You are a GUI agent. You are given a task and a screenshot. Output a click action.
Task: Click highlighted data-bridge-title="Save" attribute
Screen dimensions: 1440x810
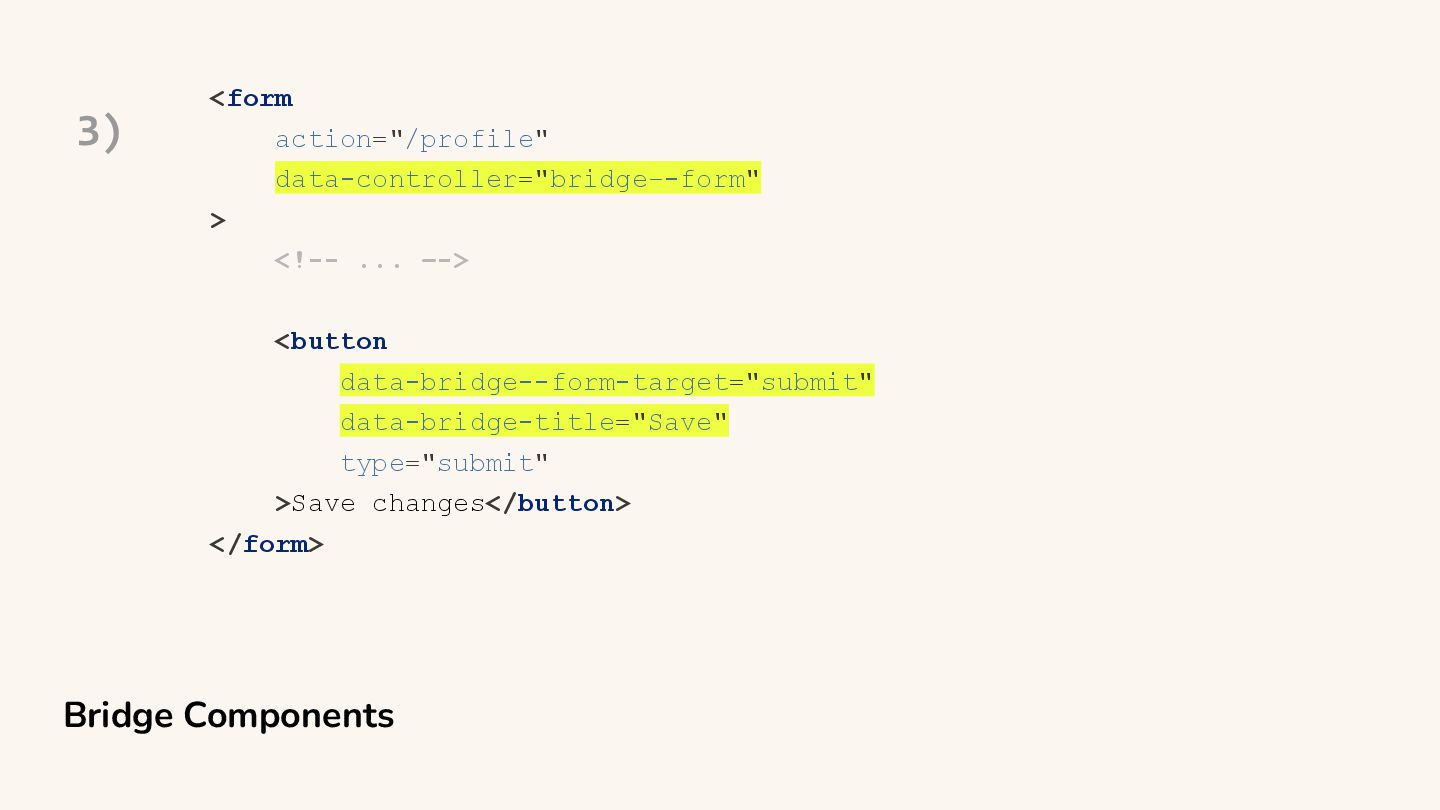[x=534, y=421]
